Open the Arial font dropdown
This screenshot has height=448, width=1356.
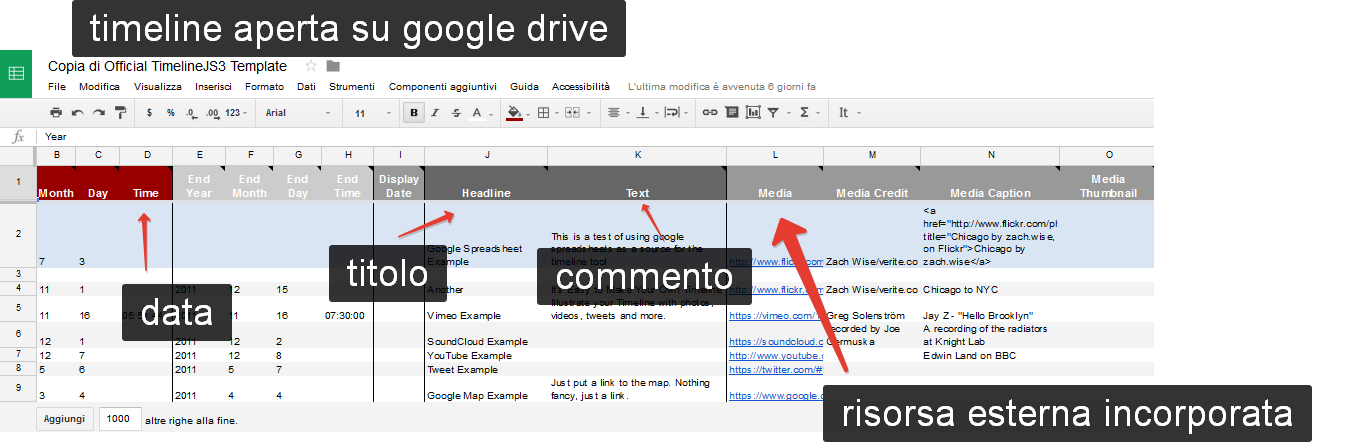point(298,113)
